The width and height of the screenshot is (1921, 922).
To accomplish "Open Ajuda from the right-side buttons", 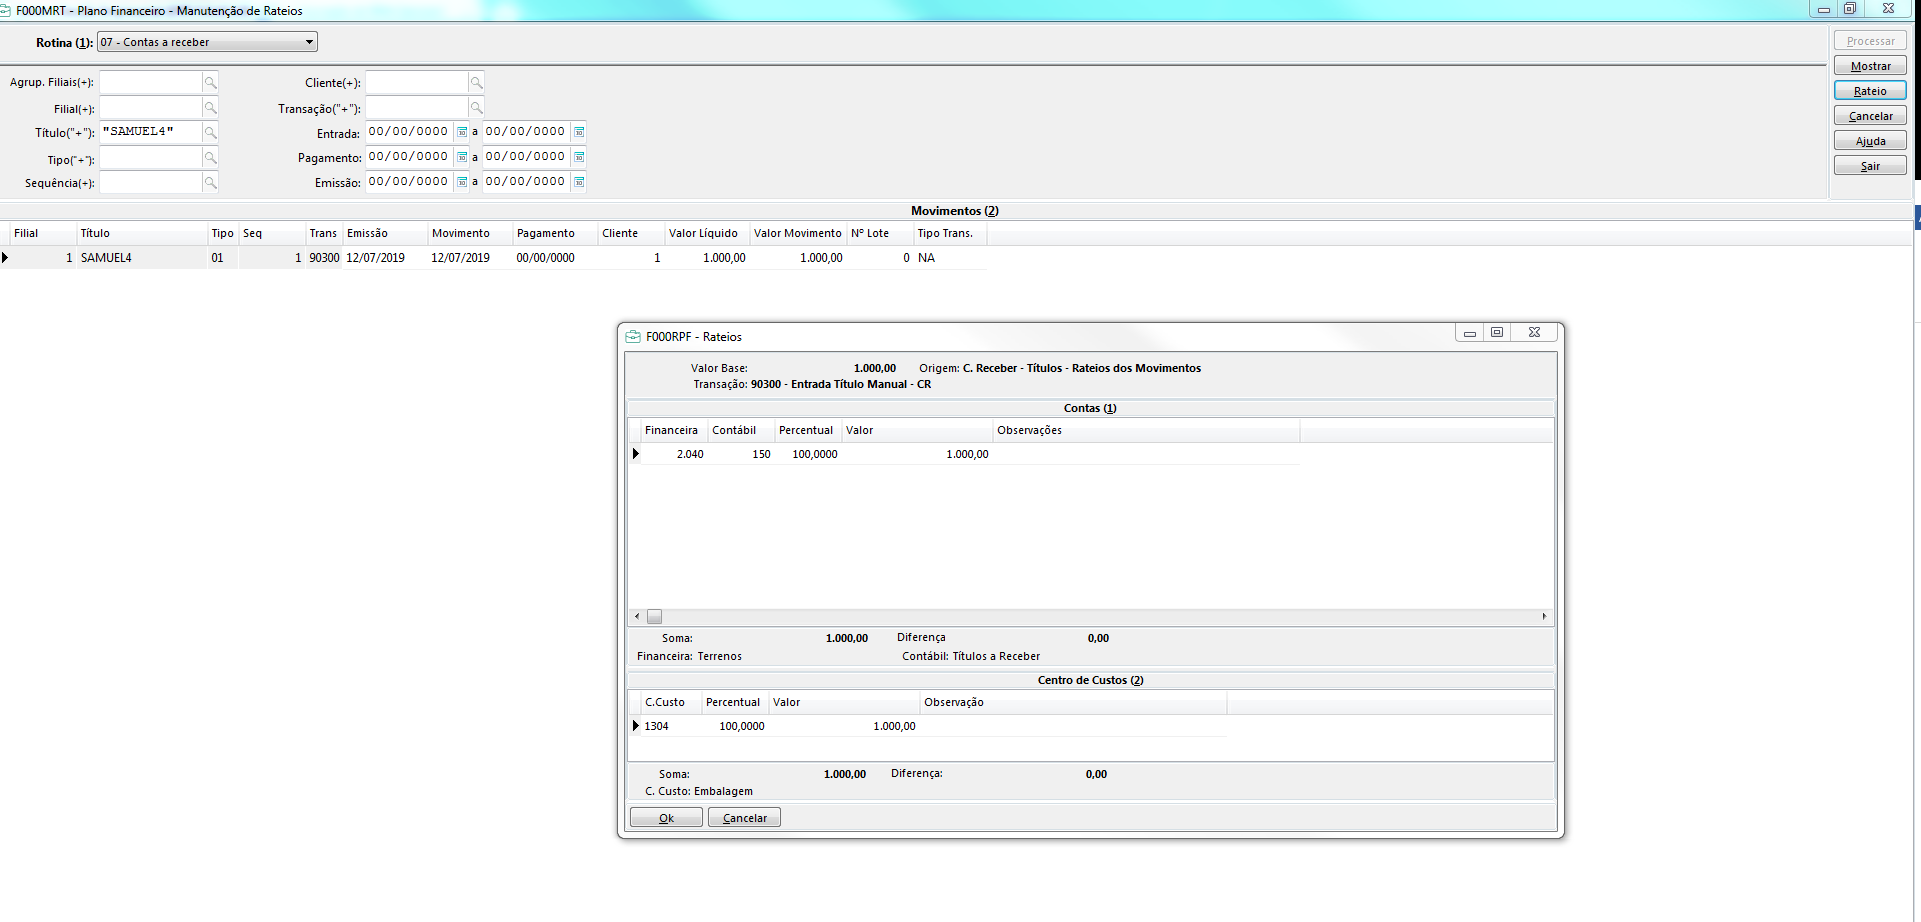I will (1869, 141).
